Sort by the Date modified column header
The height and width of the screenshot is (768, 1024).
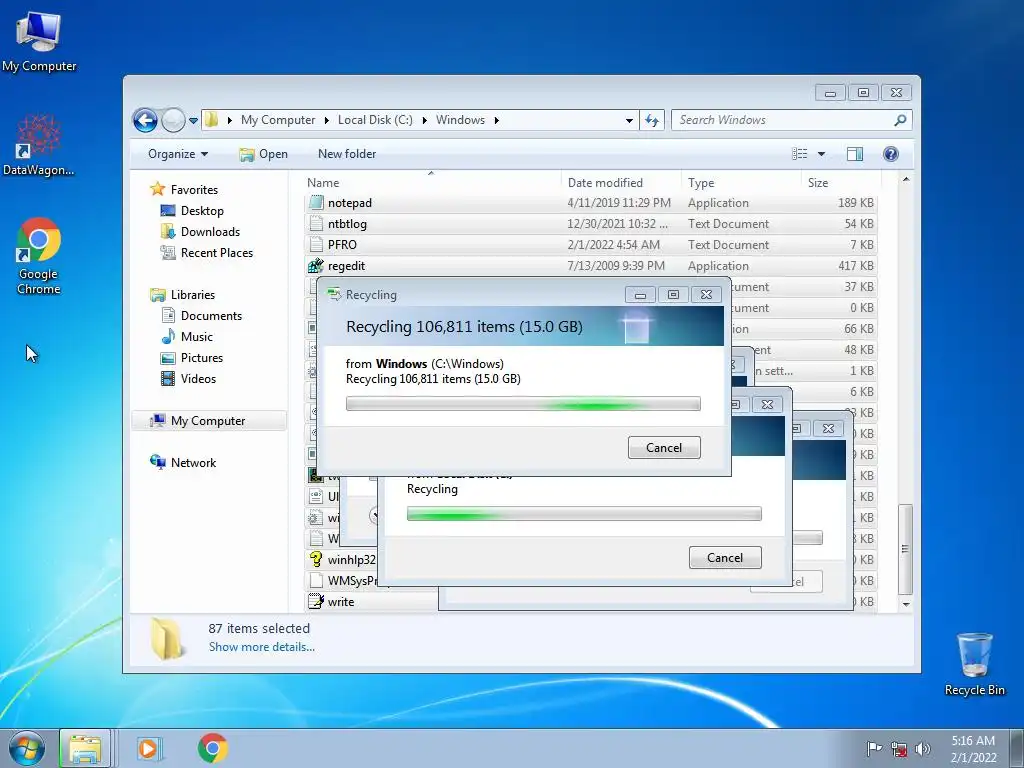[x=621, y=183]
